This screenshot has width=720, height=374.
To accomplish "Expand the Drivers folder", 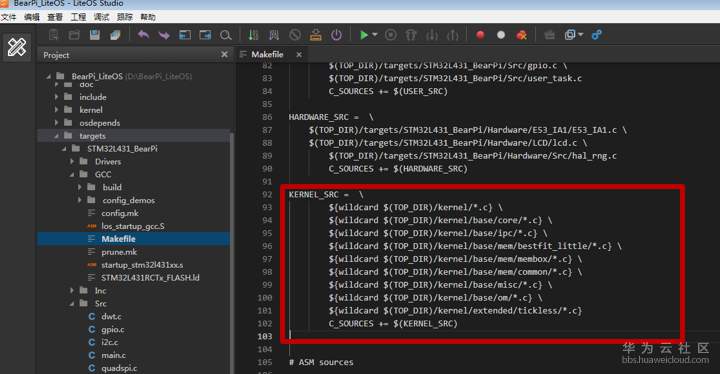I will (x=72, y=161).
